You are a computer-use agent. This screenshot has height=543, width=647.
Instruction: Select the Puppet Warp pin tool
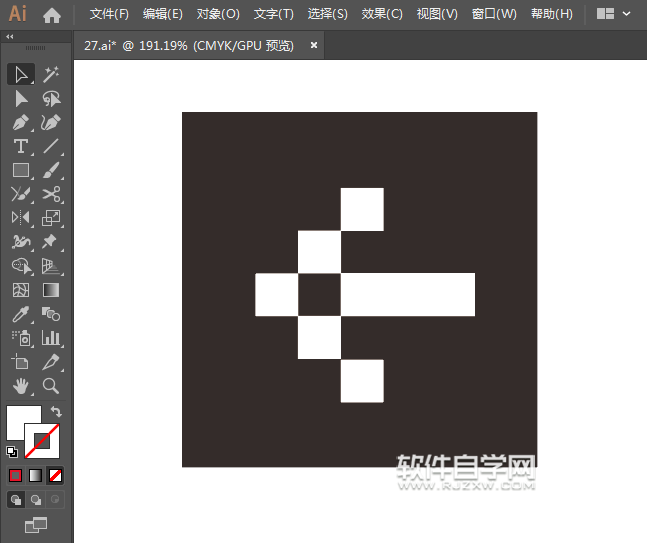tap(51, 242)
